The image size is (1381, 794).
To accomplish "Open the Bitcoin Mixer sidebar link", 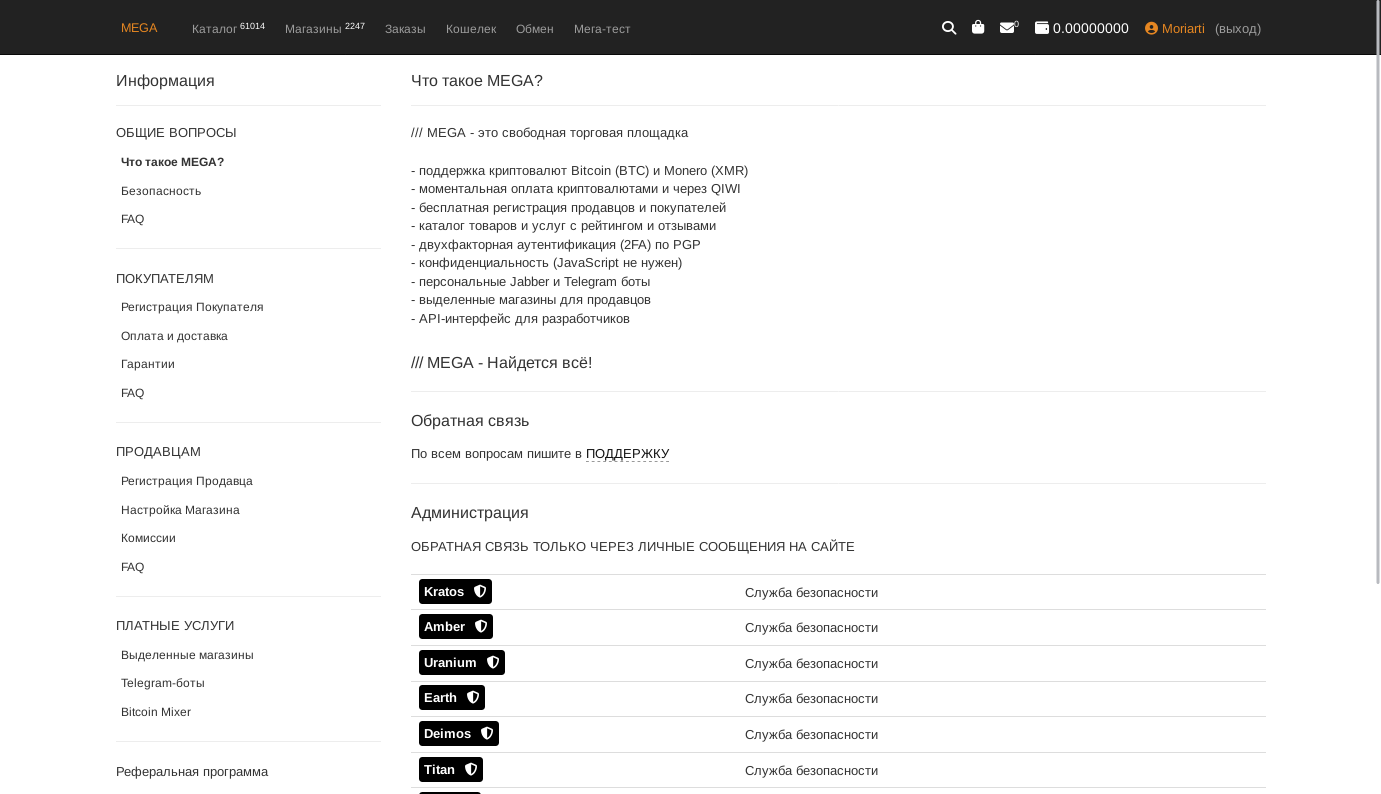I will [x=156, y=712].
